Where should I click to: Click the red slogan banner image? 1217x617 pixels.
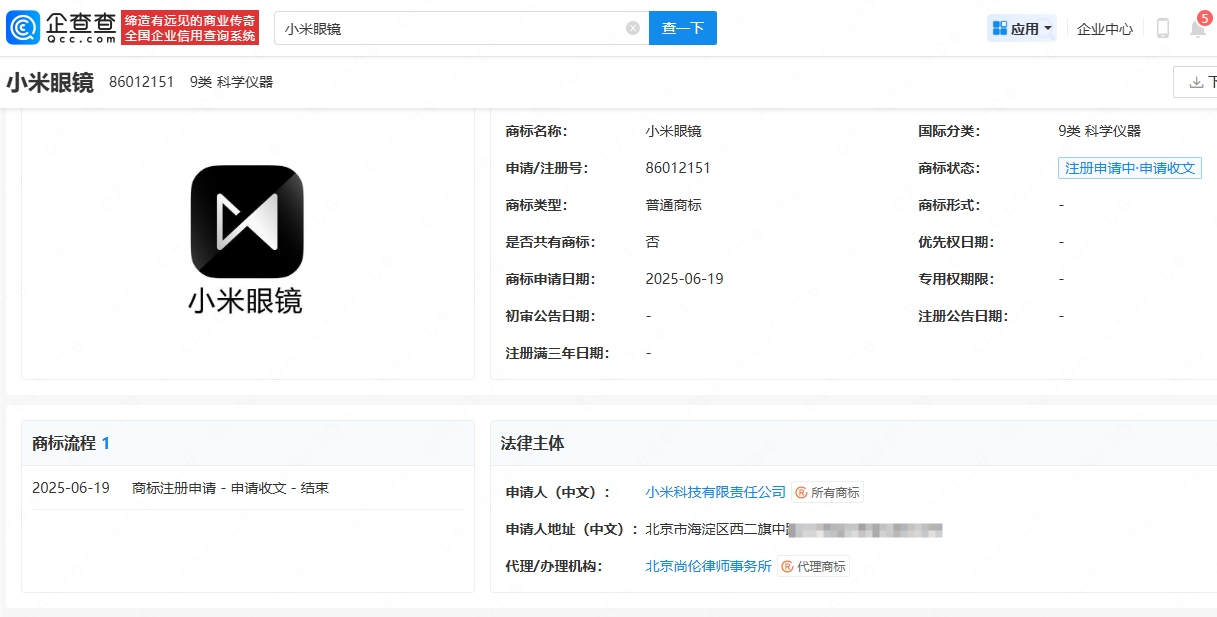pos(190,28)
